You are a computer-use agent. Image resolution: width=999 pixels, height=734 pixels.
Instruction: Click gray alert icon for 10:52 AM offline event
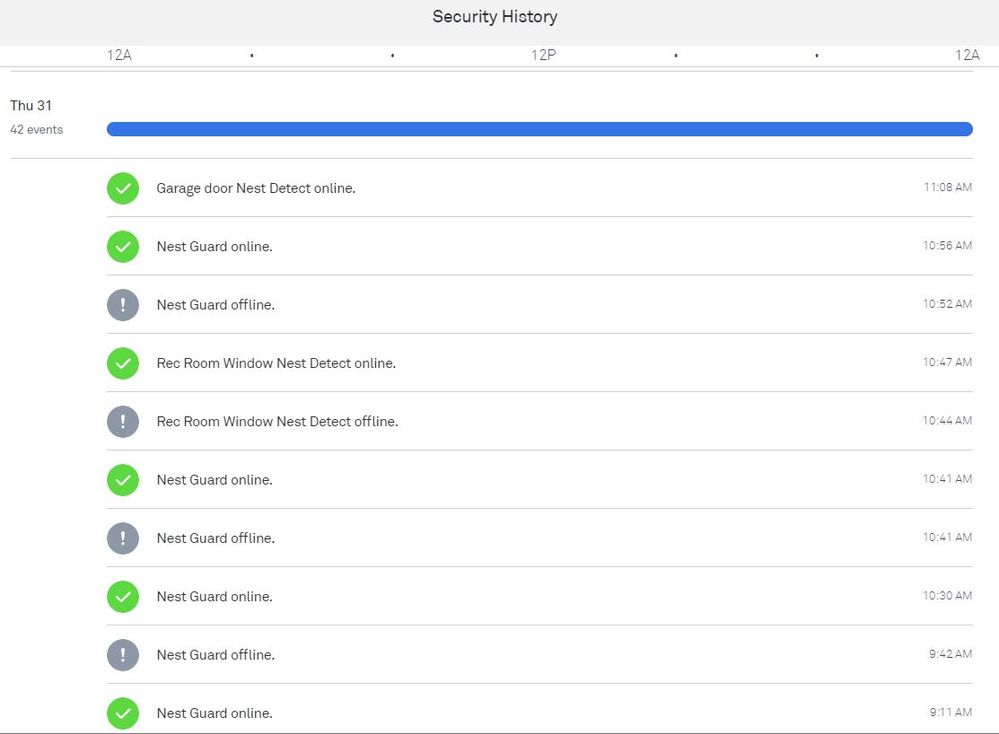(123, 305)
